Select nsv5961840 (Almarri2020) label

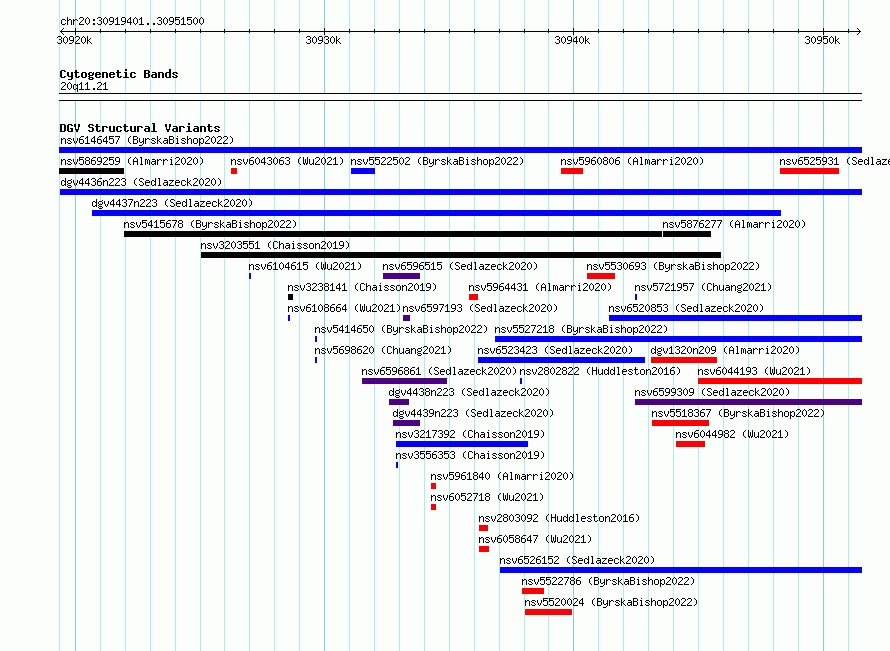502,476
